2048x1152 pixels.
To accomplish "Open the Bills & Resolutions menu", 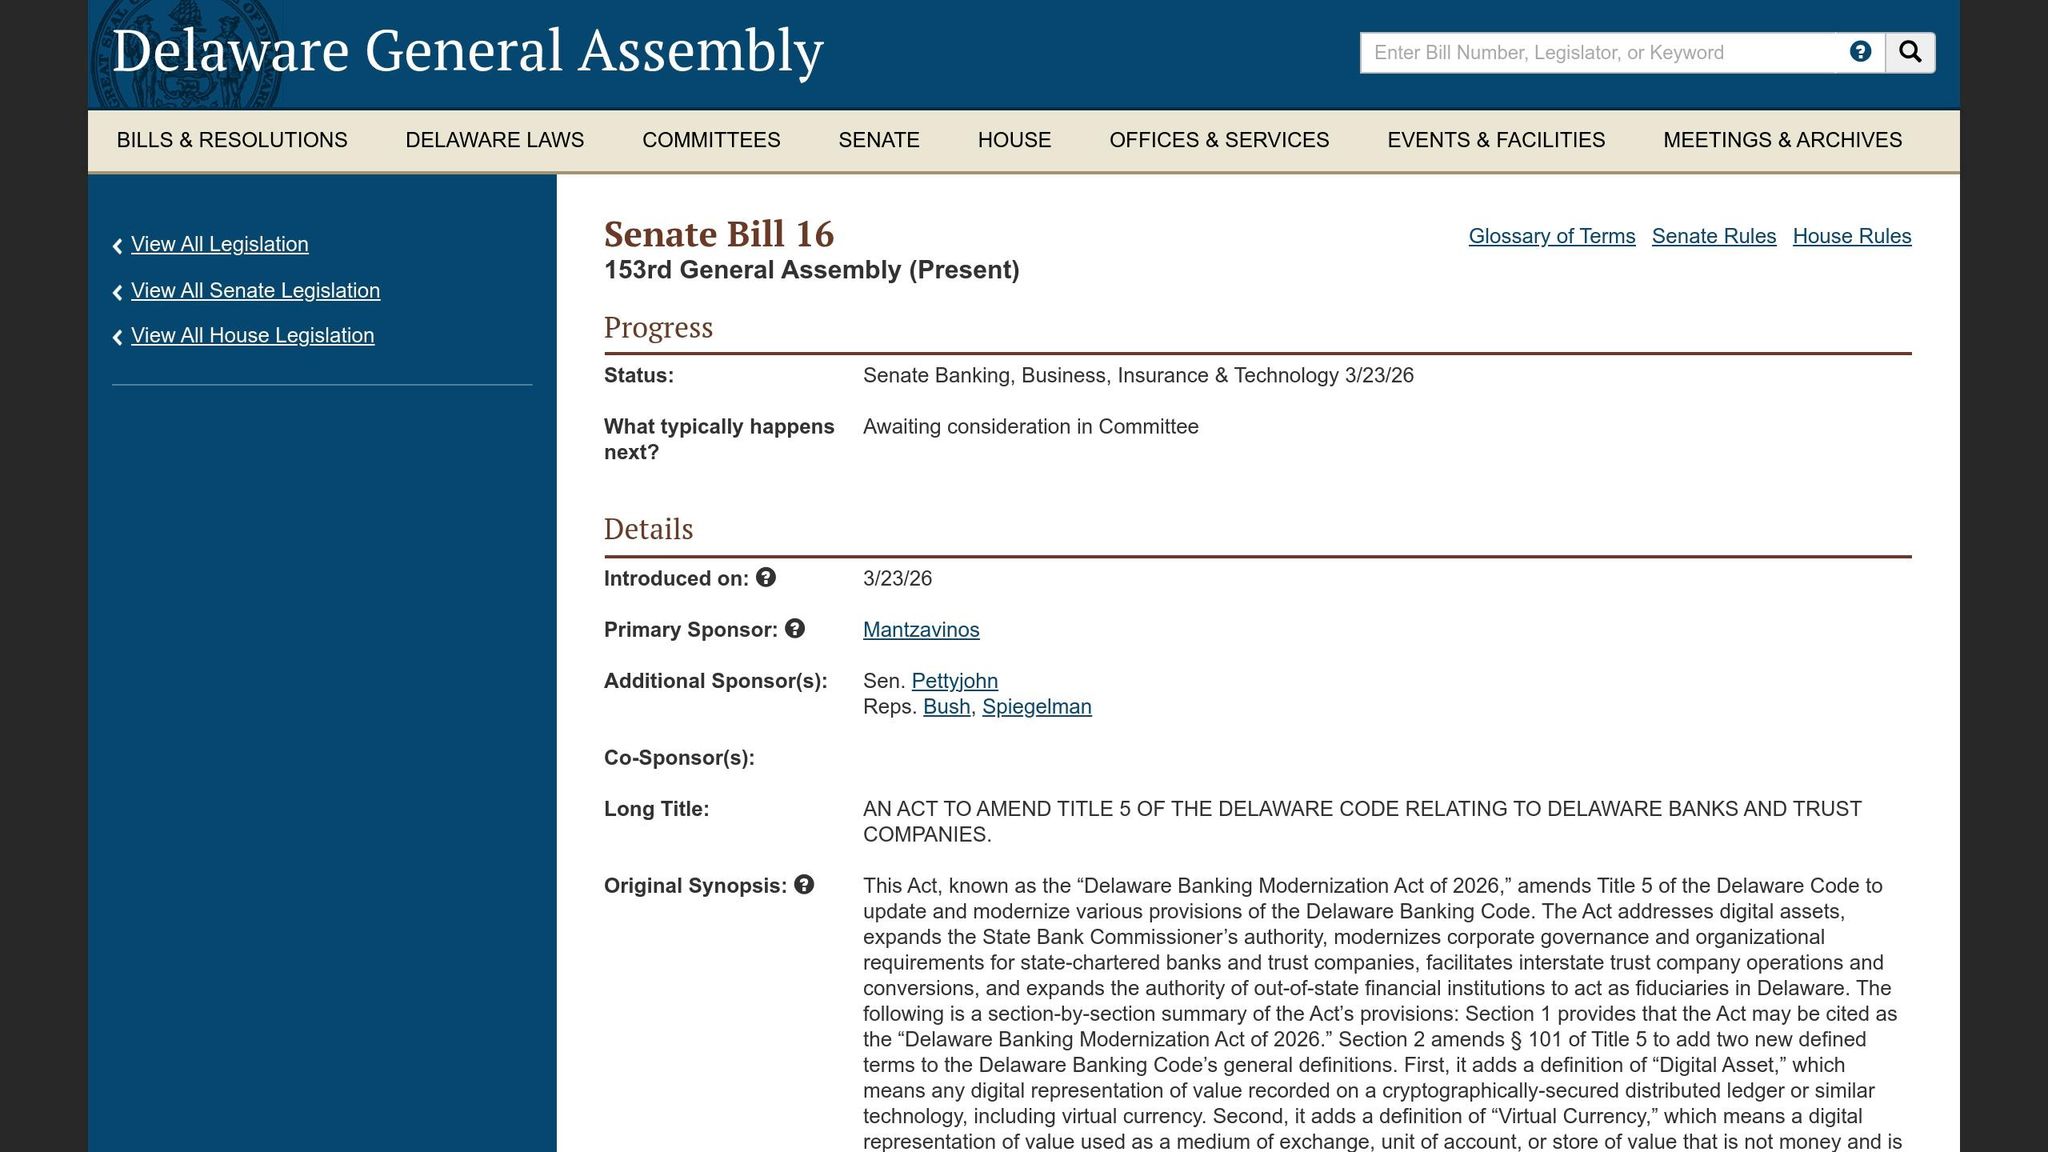I will tap(231, 140).
